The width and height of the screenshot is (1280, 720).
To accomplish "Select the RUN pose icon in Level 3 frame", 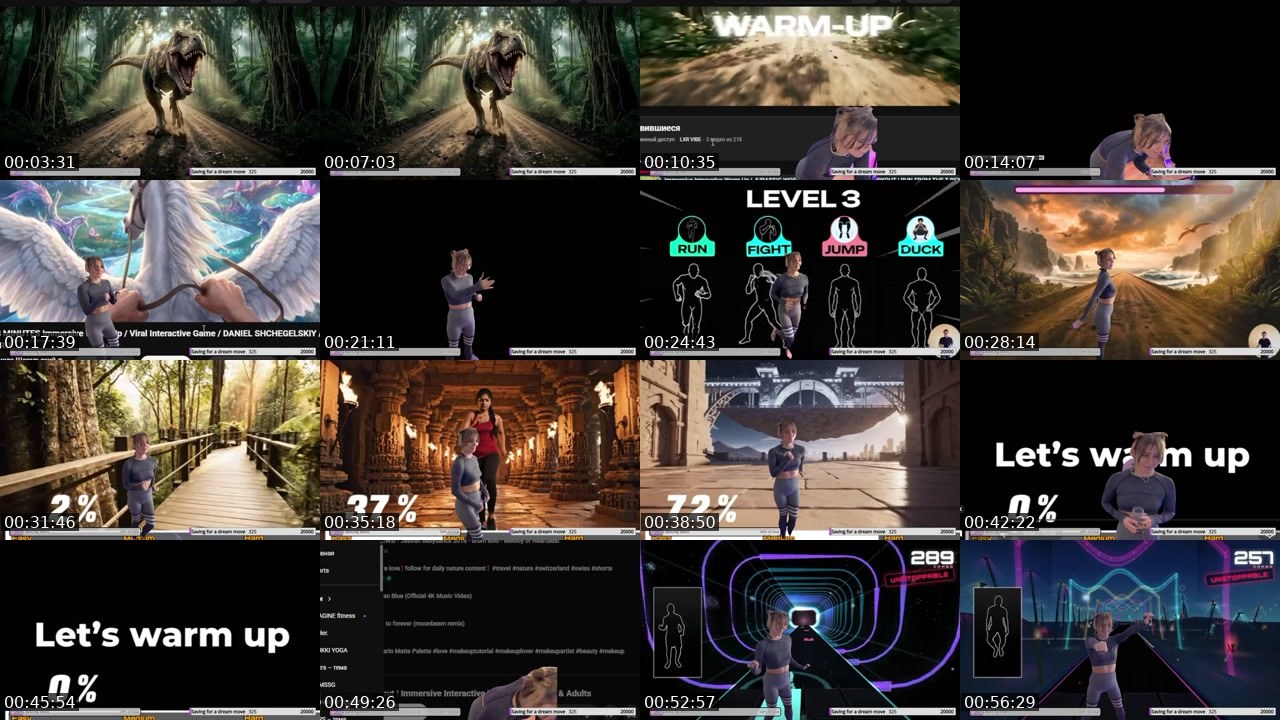I will click(692, 236).
